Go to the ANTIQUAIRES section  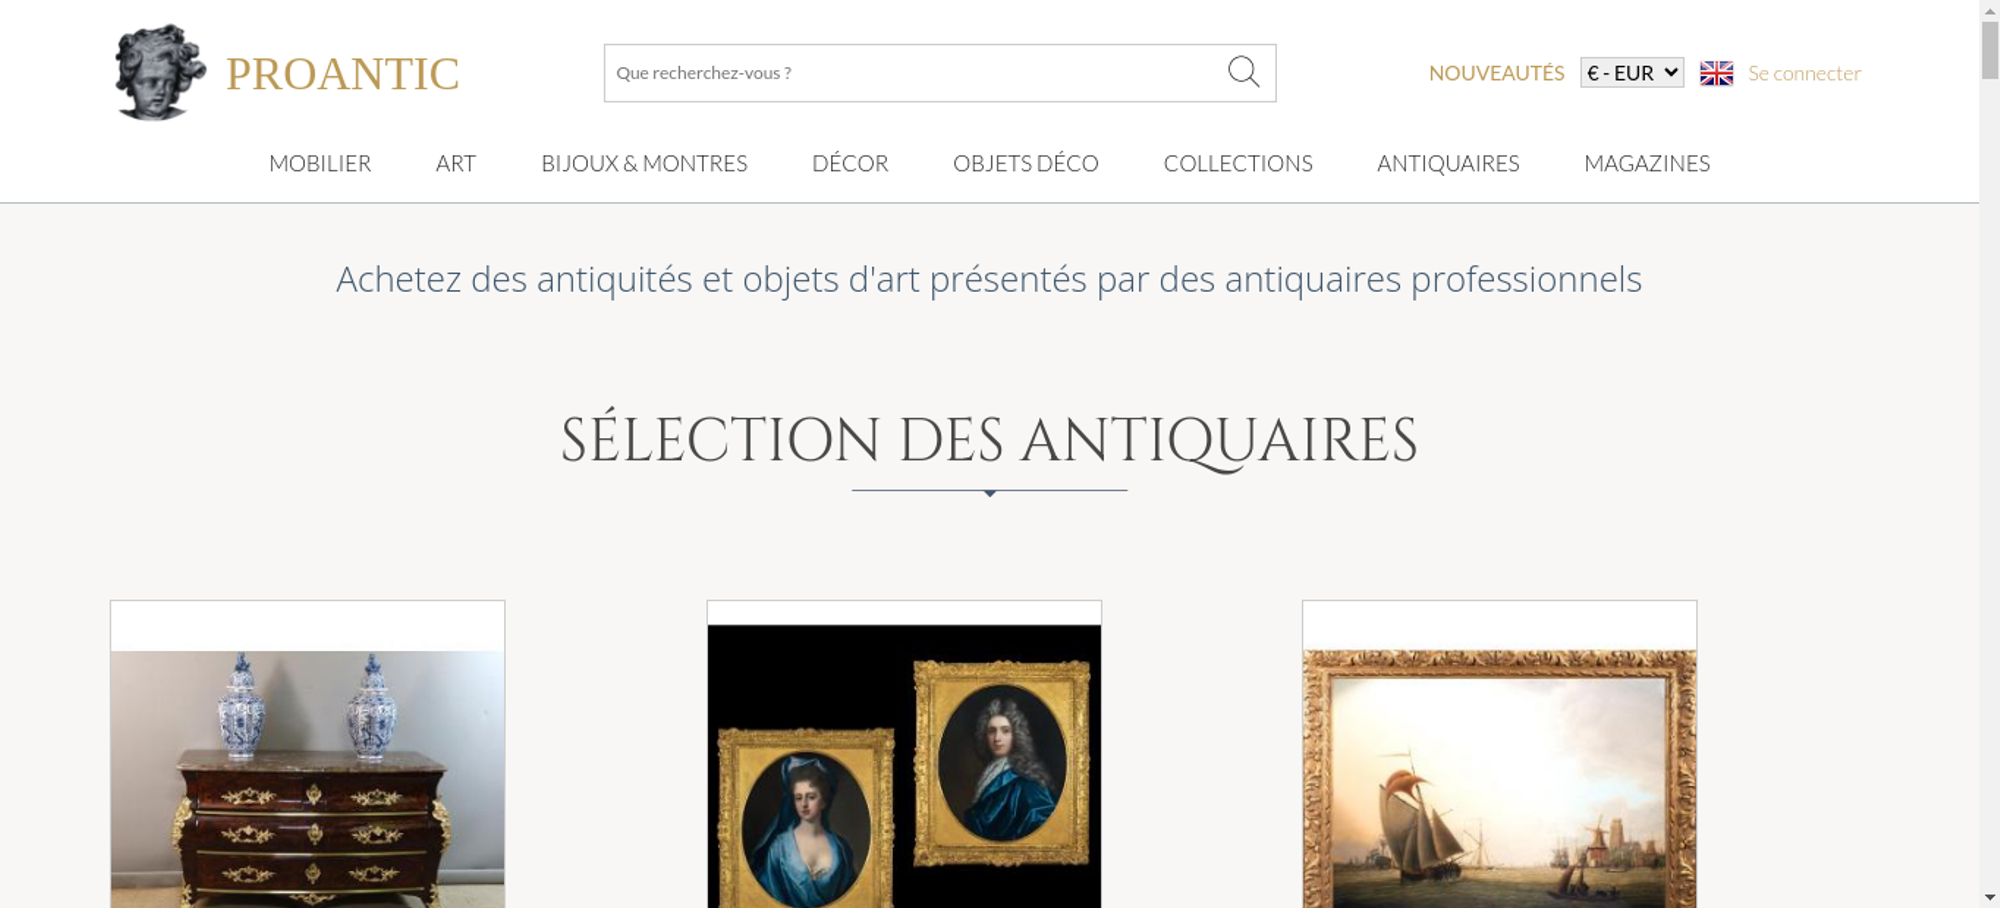1448,163
